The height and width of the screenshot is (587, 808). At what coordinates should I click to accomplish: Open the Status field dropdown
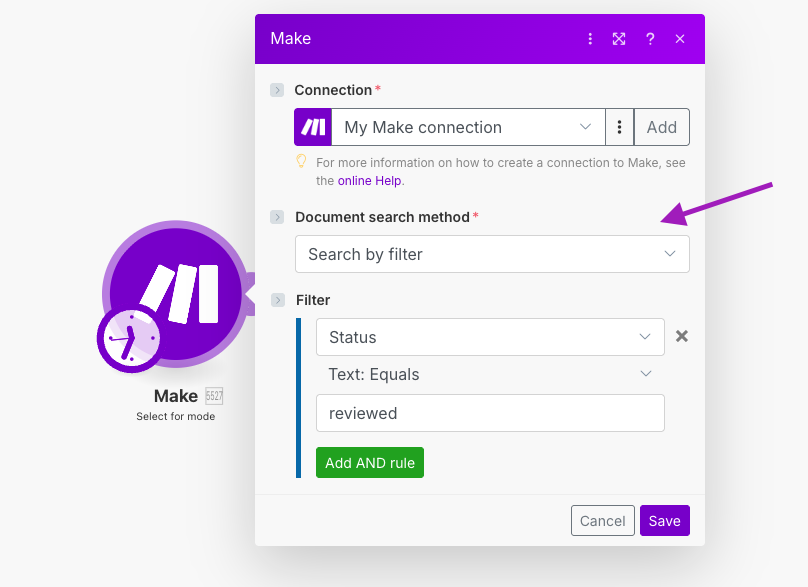(x=490, y=337)
